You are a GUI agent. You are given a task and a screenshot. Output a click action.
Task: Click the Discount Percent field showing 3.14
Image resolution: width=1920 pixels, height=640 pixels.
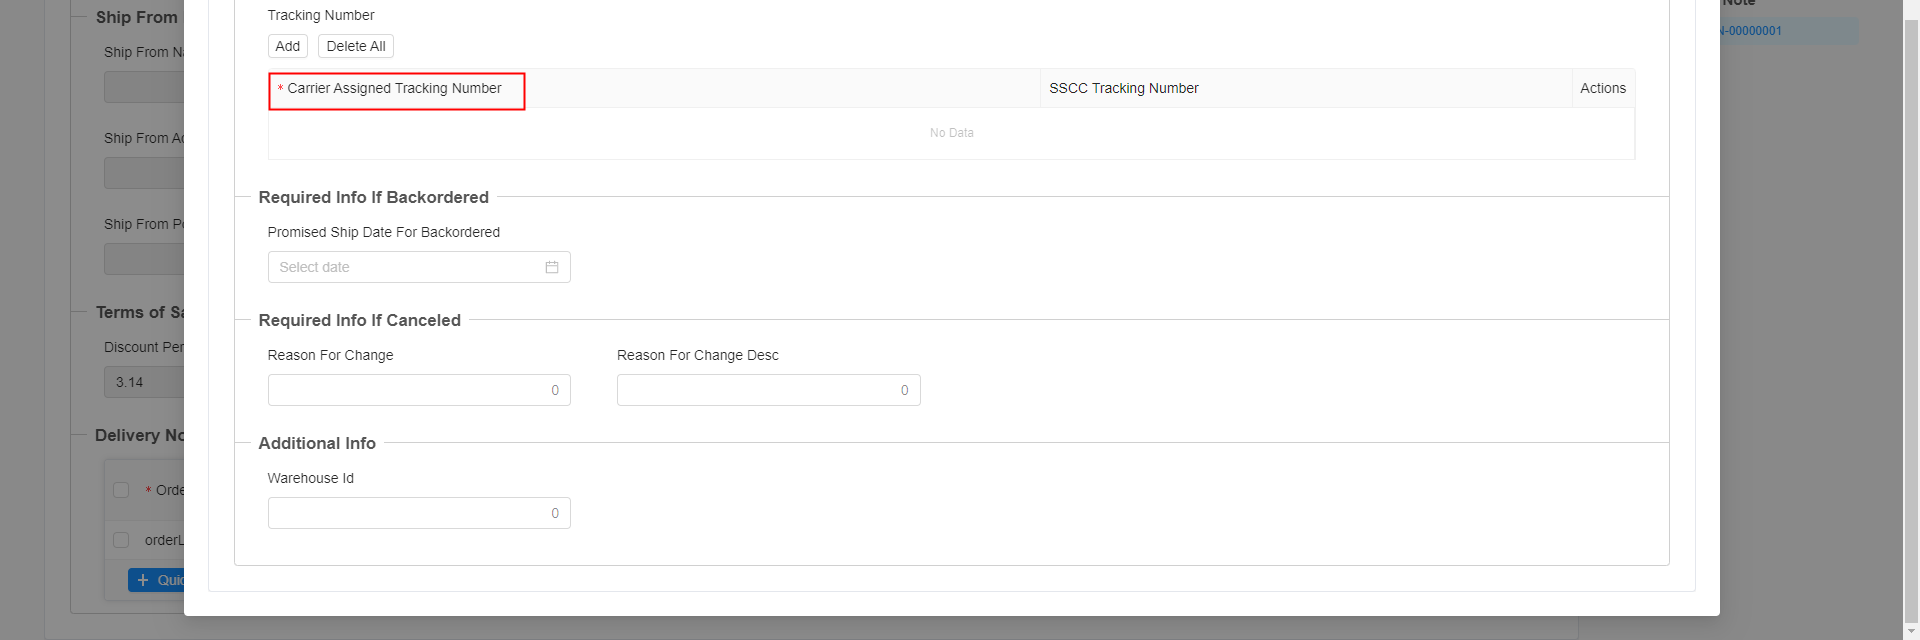coord(144,382)
